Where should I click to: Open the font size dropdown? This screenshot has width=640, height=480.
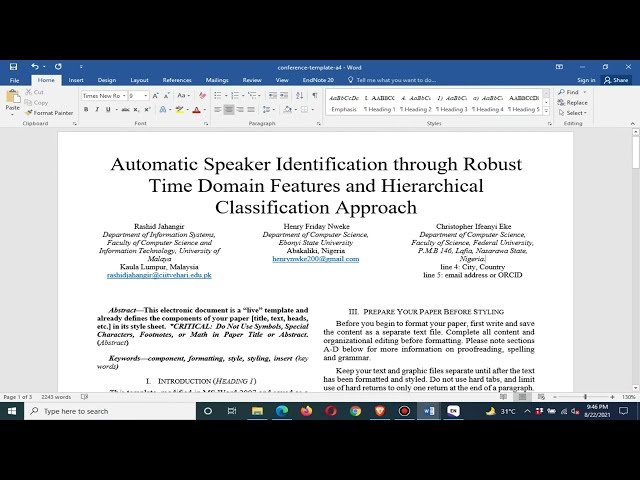[x=146, y=96]
